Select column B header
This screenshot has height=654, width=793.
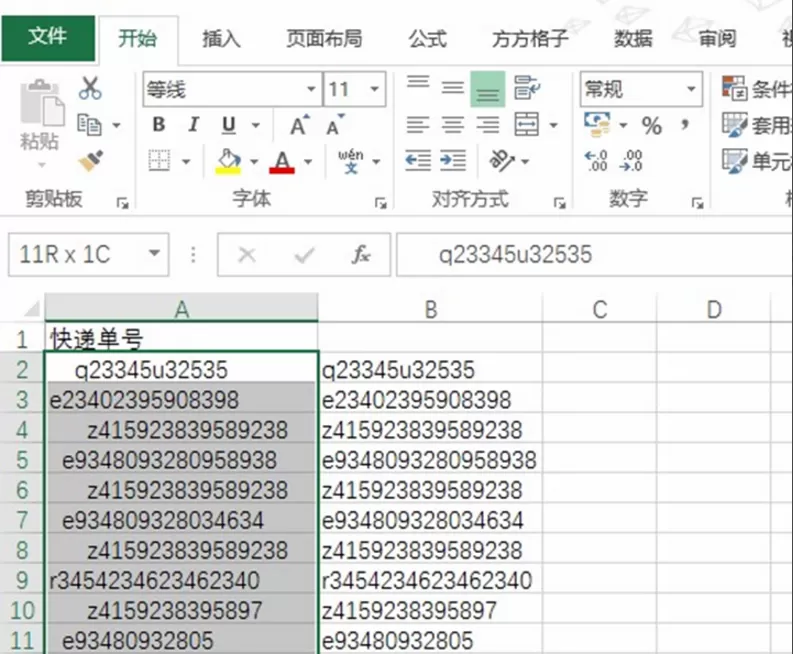click(x=430, y=309)
